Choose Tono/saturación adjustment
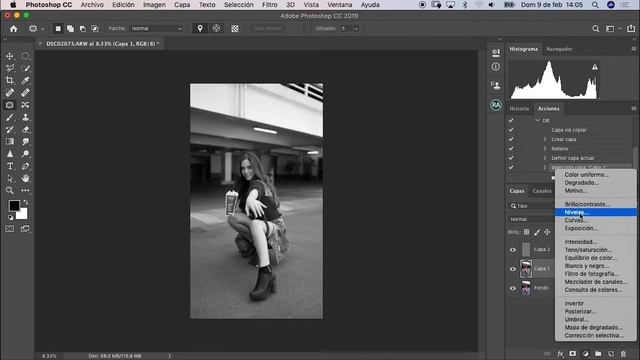 pyautogui.click(x=596, y=250)
